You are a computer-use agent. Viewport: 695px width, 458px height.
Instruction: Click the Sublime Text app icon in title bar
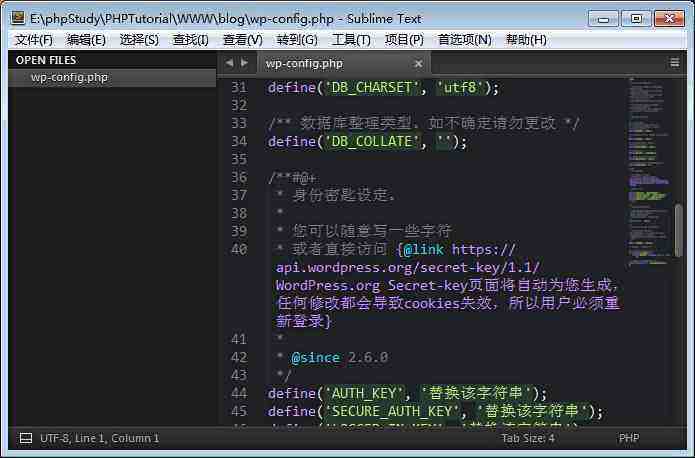(18, 18)
